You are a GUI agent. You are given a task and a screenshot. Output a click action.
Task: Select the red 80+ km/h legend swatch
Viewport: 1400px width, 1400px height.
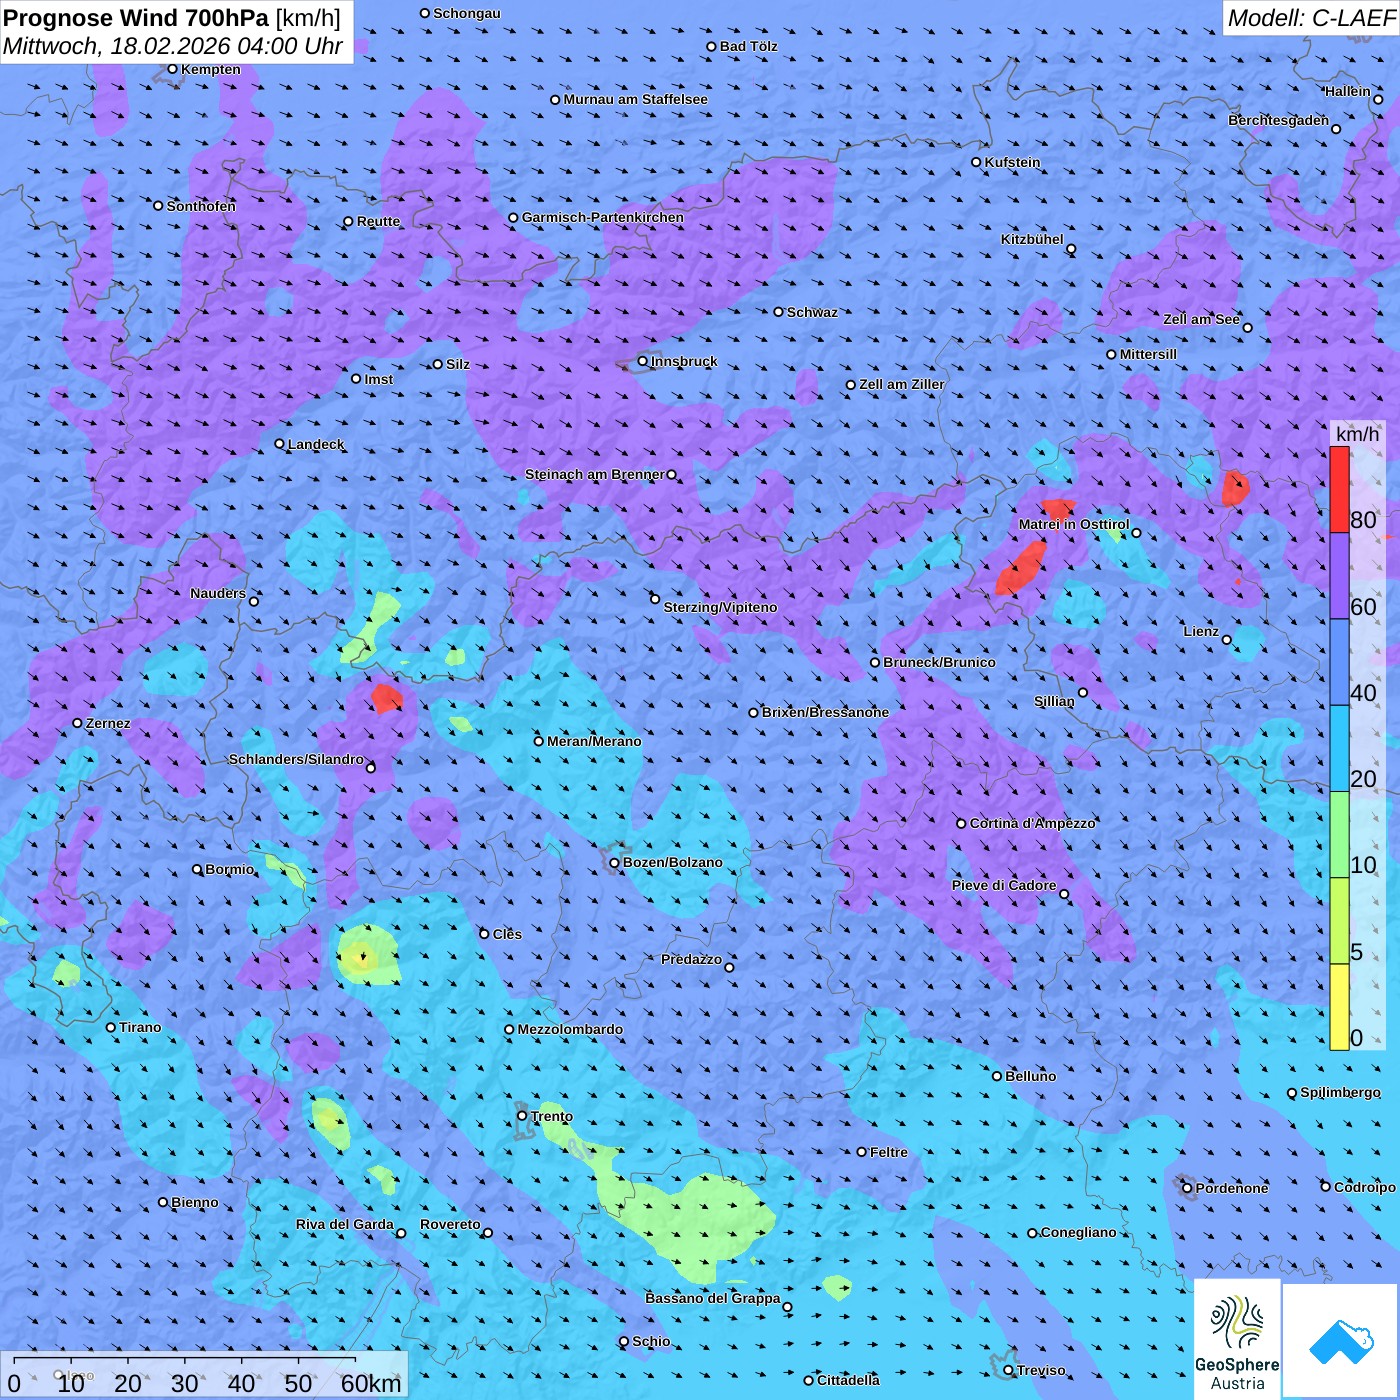[x=1339, y=489]
